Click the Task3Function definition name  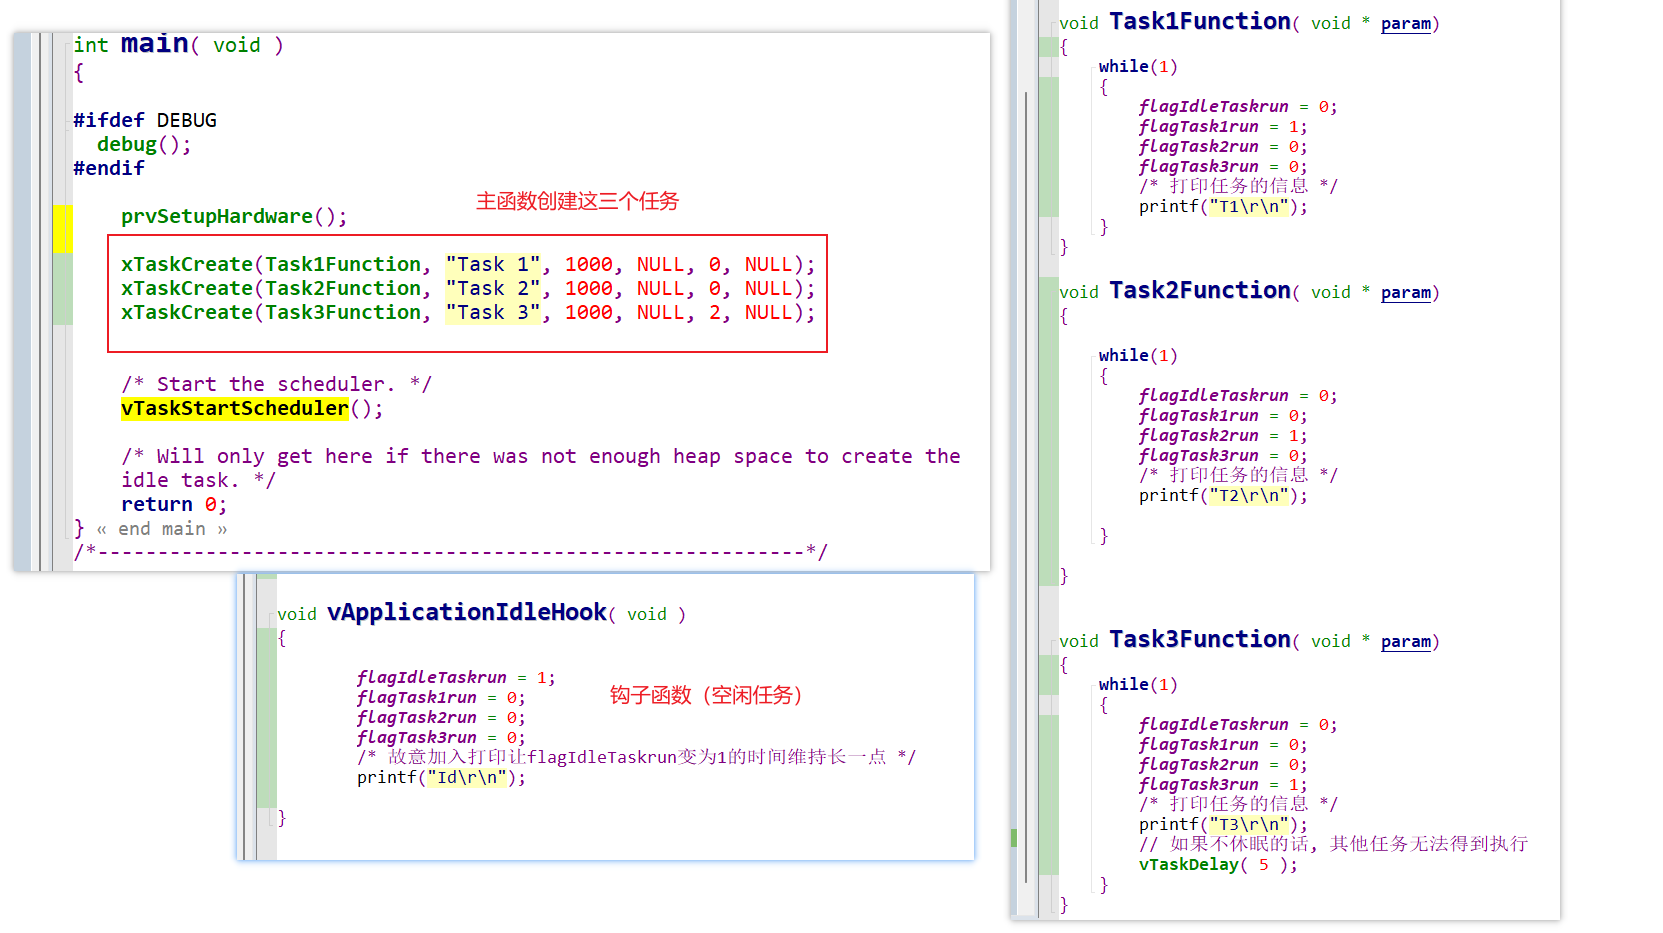tap(1200, 639)
